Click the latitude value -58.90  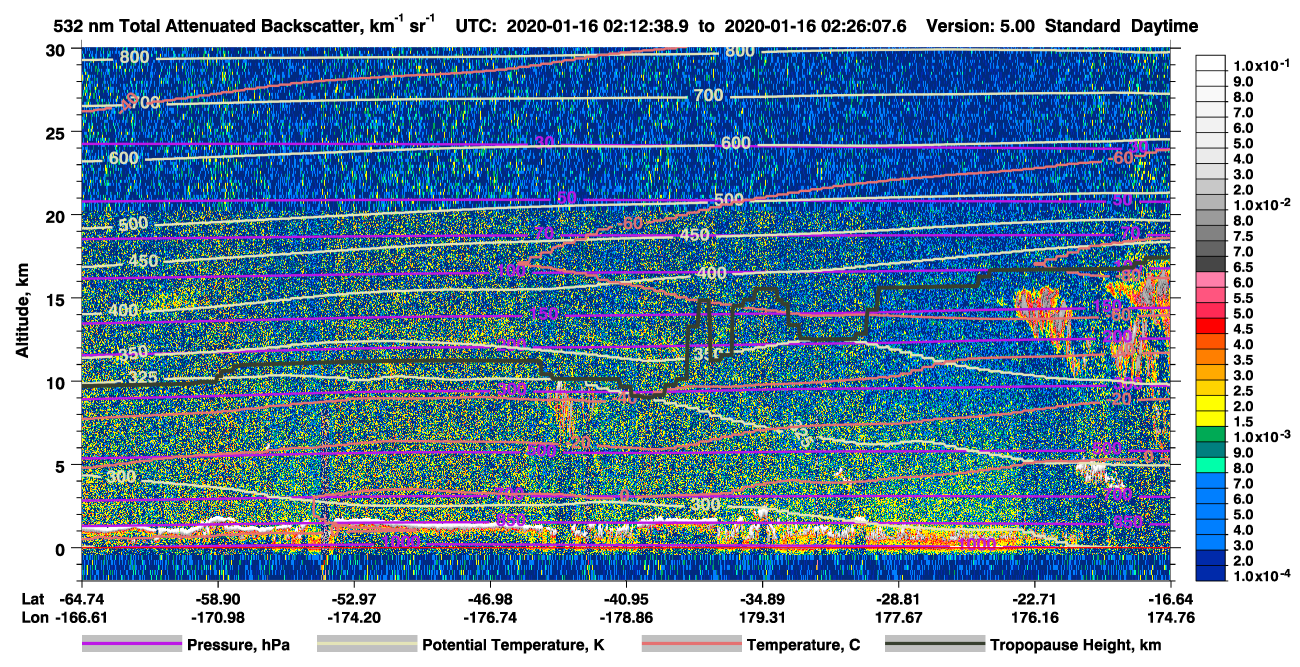click(217, 598)
